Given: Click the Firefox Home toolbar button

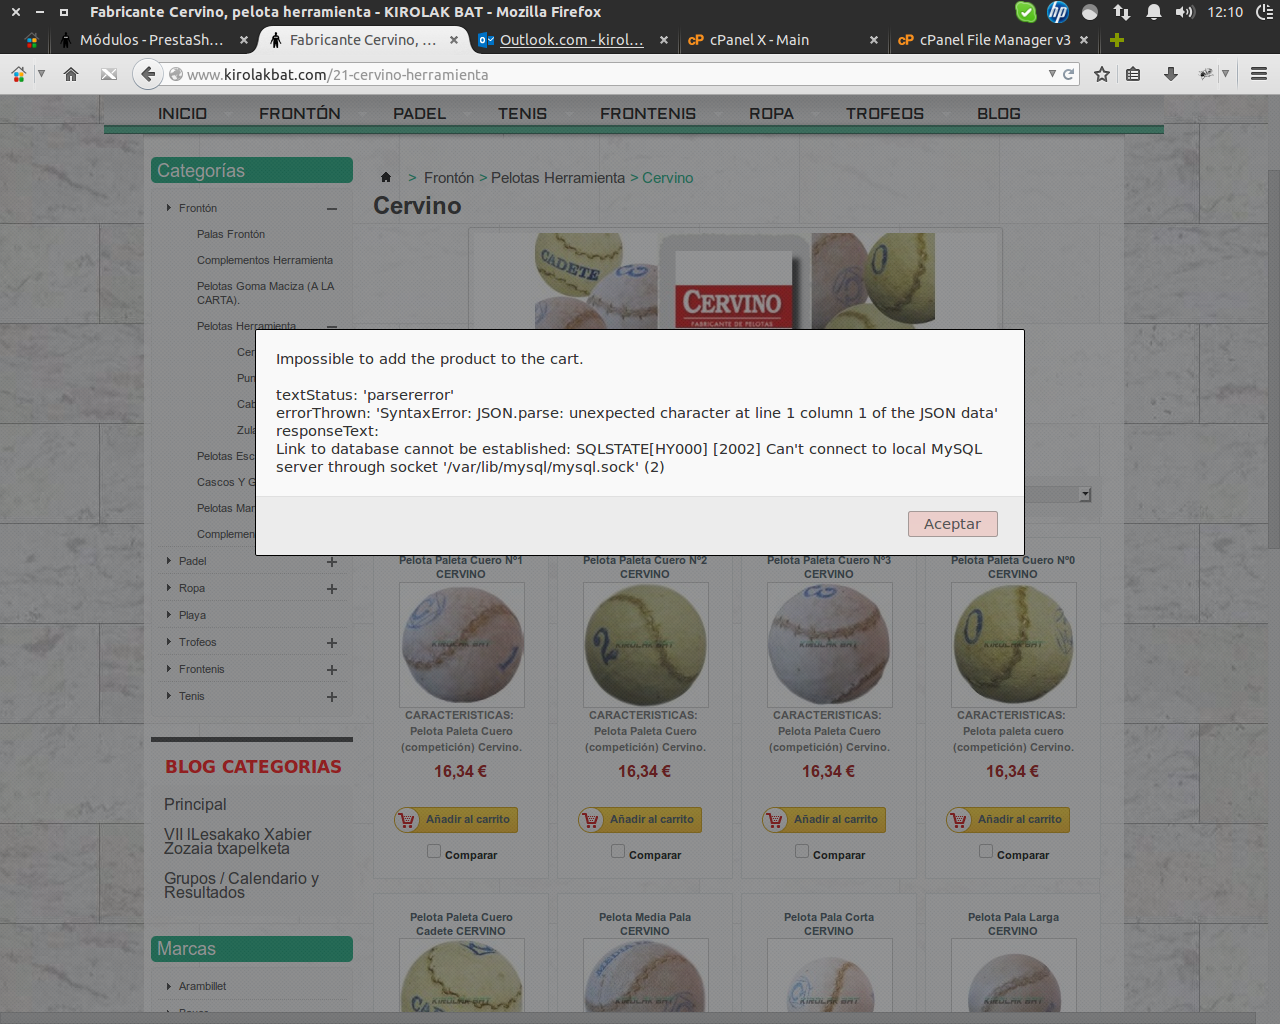Looking at the screenshot, I should pos(71,74).
